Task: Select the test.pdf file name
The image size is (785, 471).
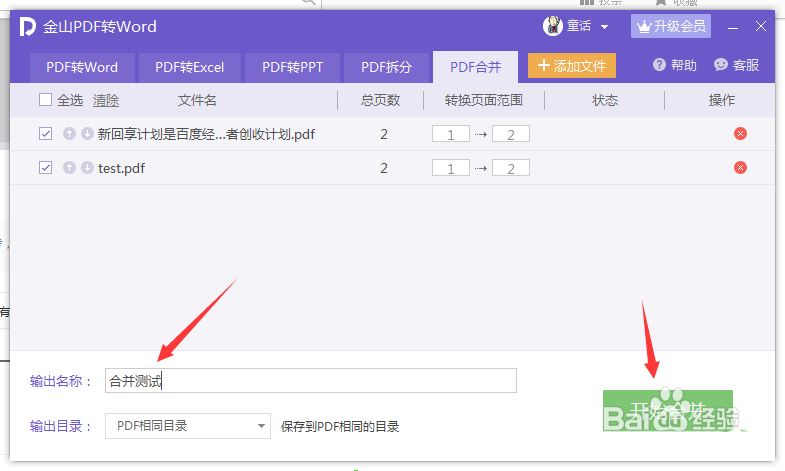Action: tap(122, 168)
